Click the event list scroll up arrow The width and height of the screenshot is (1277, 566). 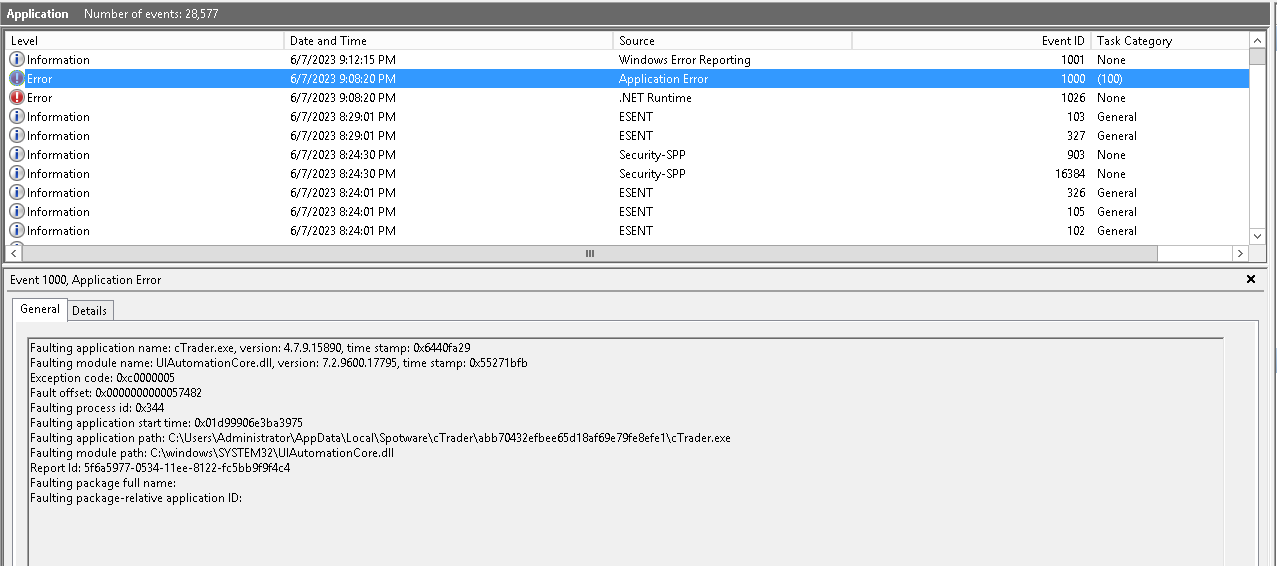pyautogui.click(x=1258, y=40)
